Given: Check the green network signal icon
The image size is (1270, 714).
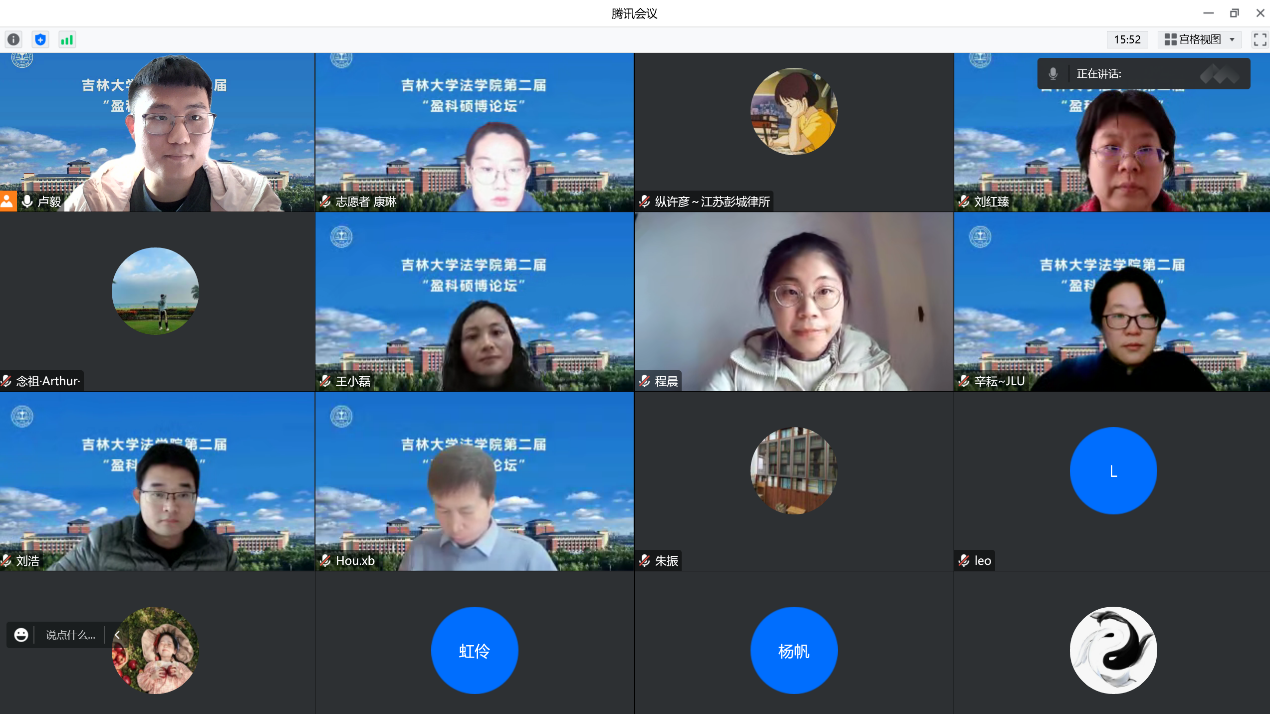Looking at the screenshot, I should (x=67, y=40).
